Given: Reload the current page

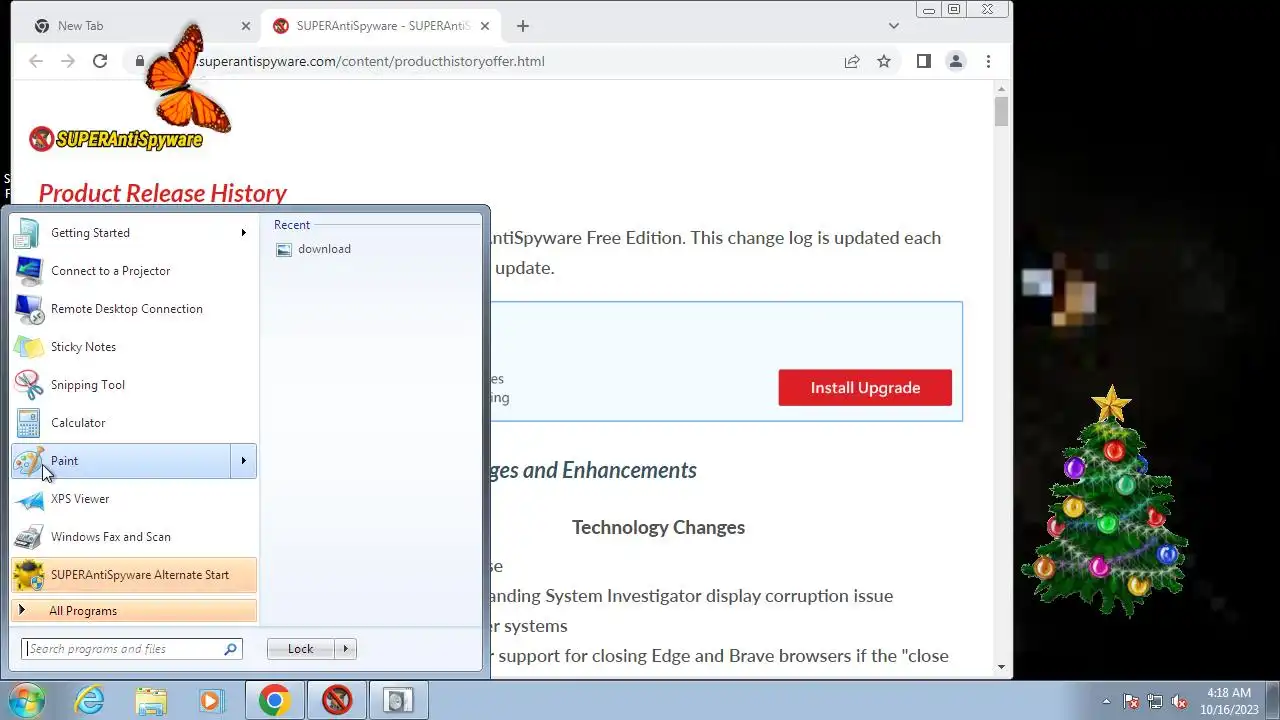Looking at the screenshot, I should pos(100,61).
